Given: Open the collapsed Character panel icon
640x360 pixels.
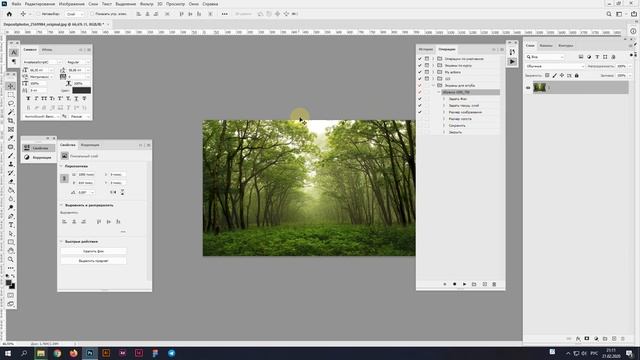Looking at the screenshot, I should 13,53.
